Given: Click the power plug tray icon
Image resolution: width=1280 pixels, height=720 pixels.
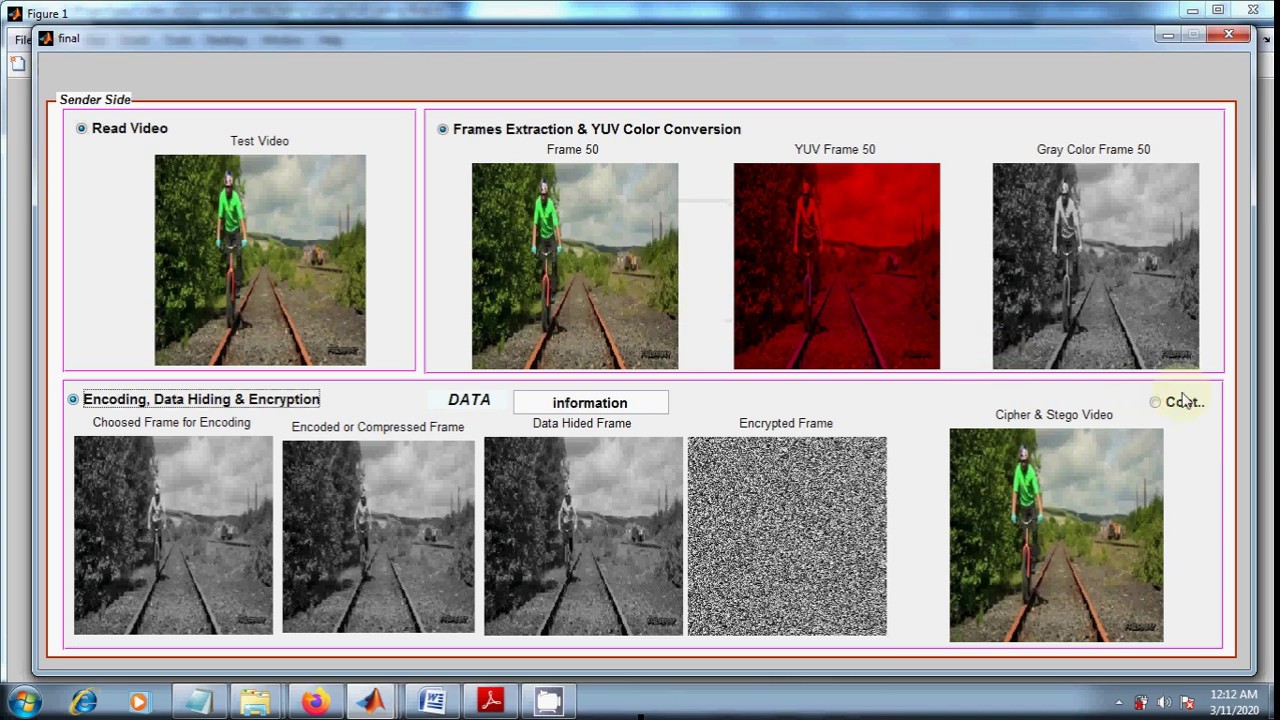Looking at the screenshot, I should click(x=1141, y=703).
